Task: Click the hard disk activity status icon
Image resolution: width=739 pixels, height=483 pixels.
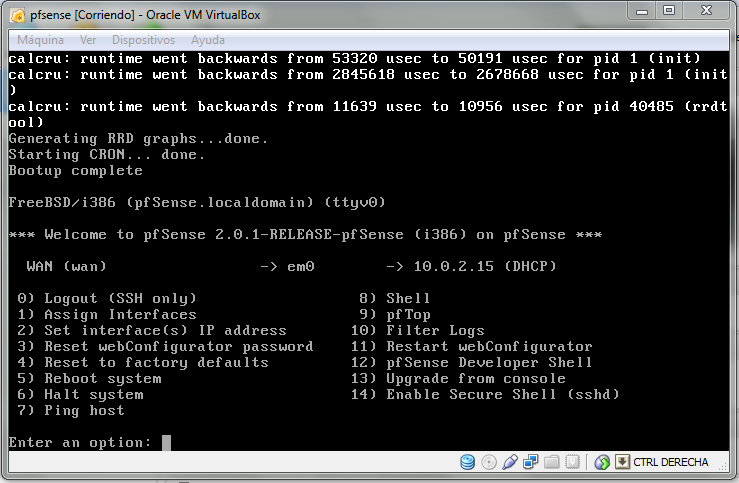Action: pos(467,462)
